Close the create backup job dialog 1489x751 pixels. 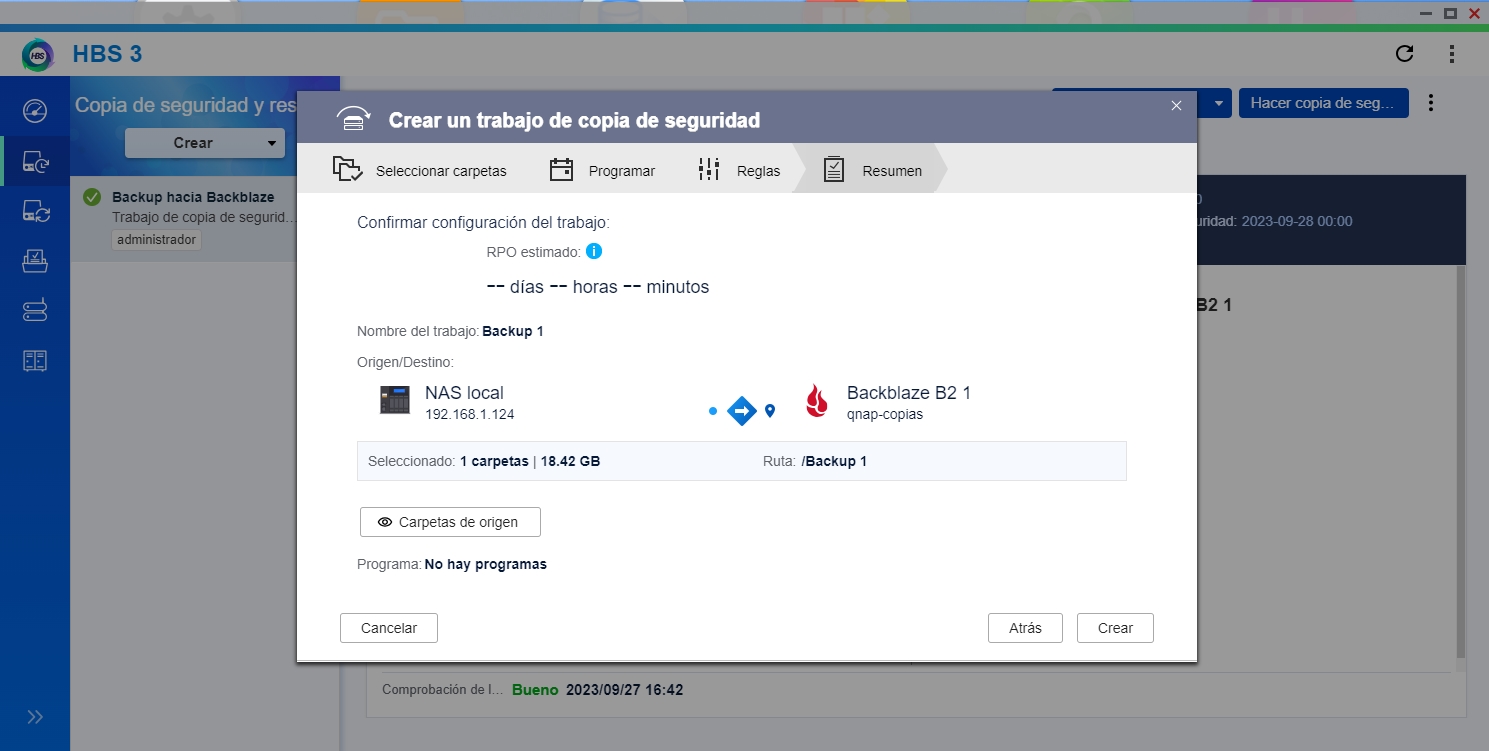click(1176, 105)
